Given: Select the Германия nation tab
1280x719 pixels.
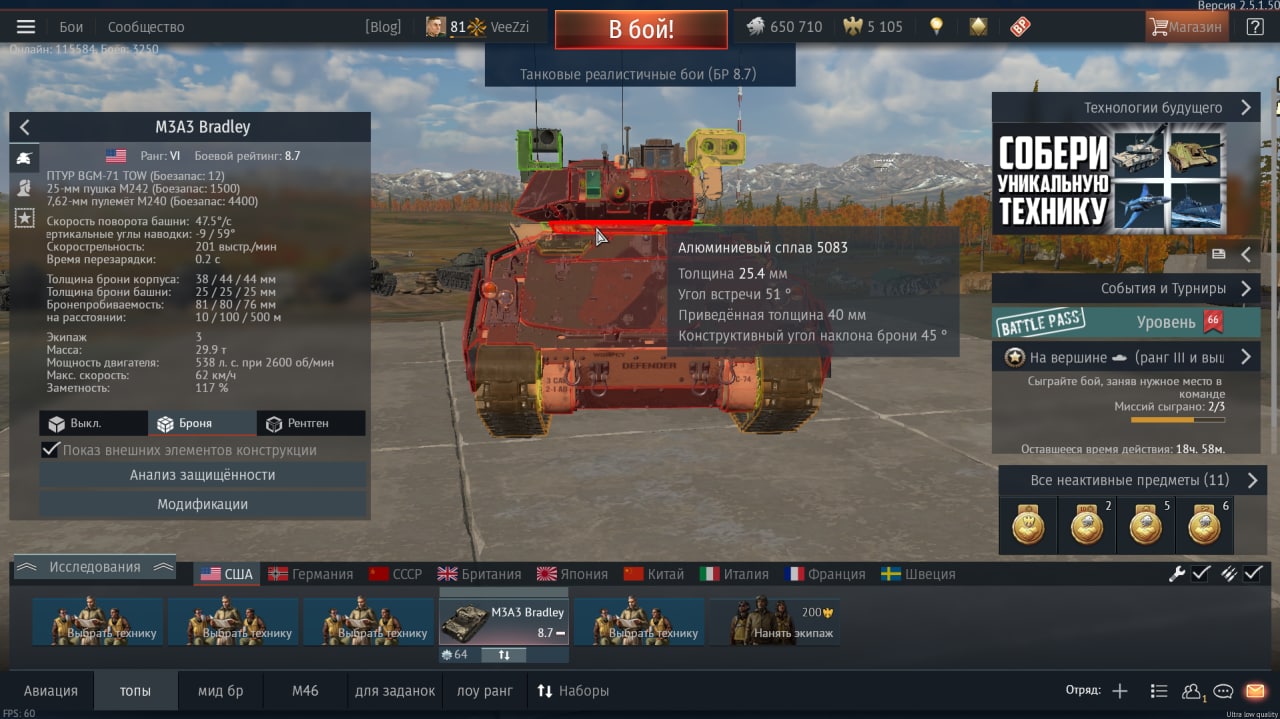Looking at the screenshot, I should point(310,574).
